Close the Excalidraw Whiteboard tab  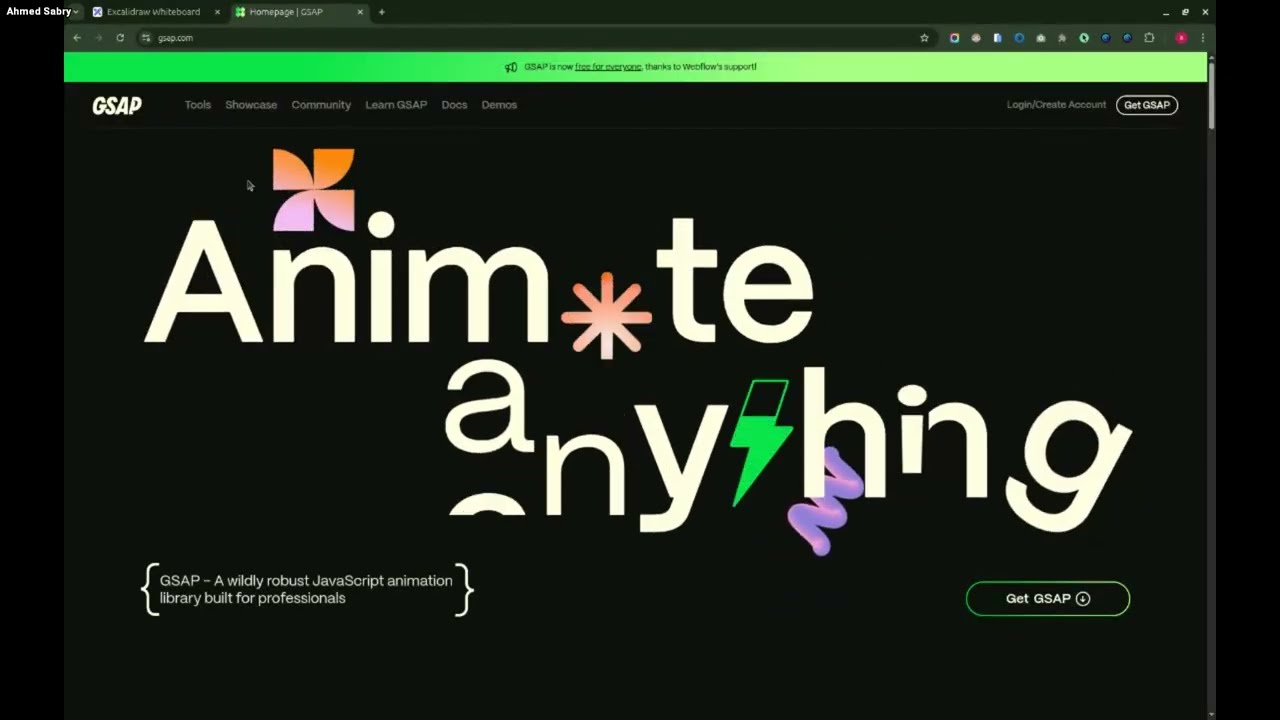217,12
